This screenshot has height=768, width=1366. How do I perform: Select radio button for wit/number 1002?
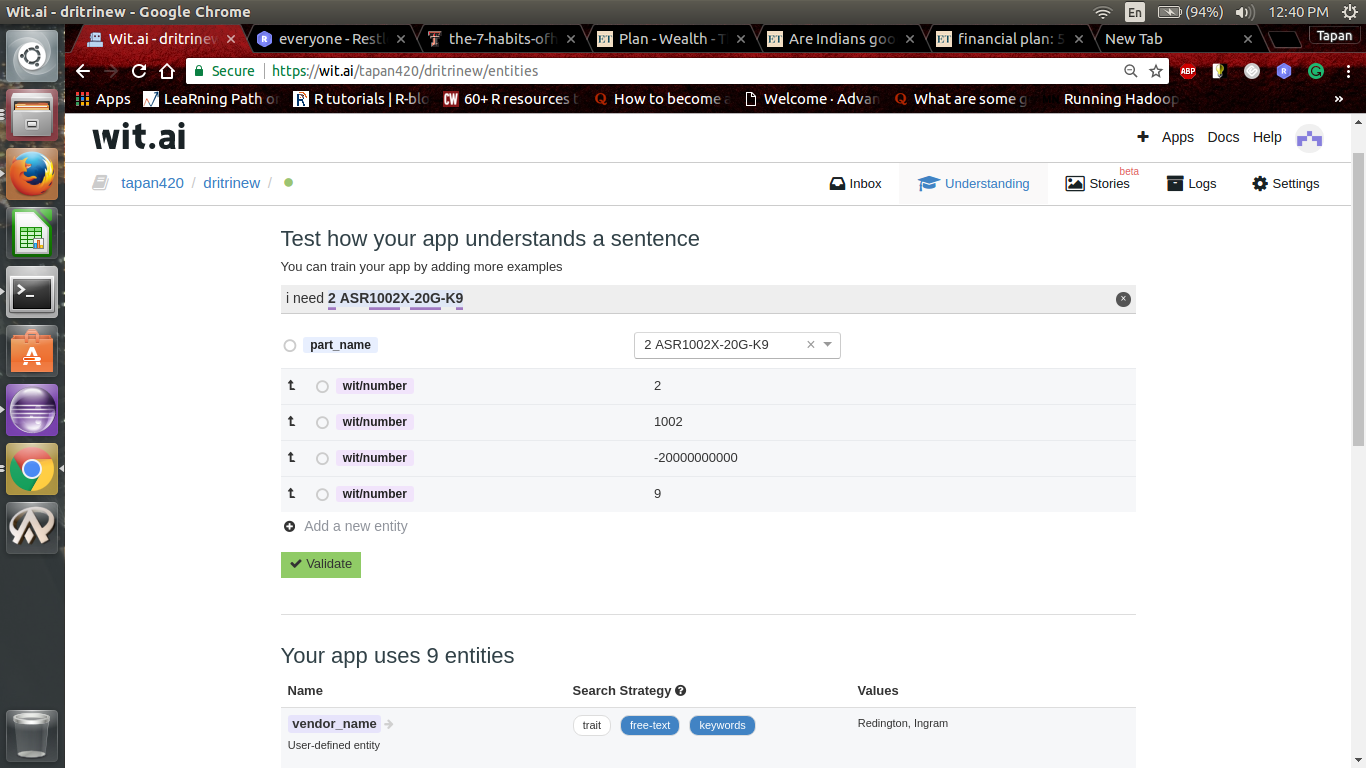[322, 422]
